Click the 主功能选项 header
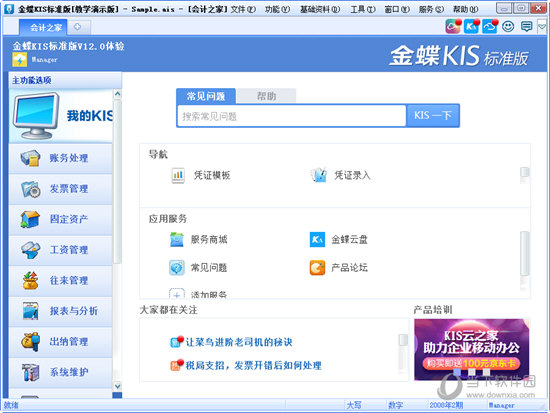The height and width of the screenshot is (413, 550). coord(65,80)
